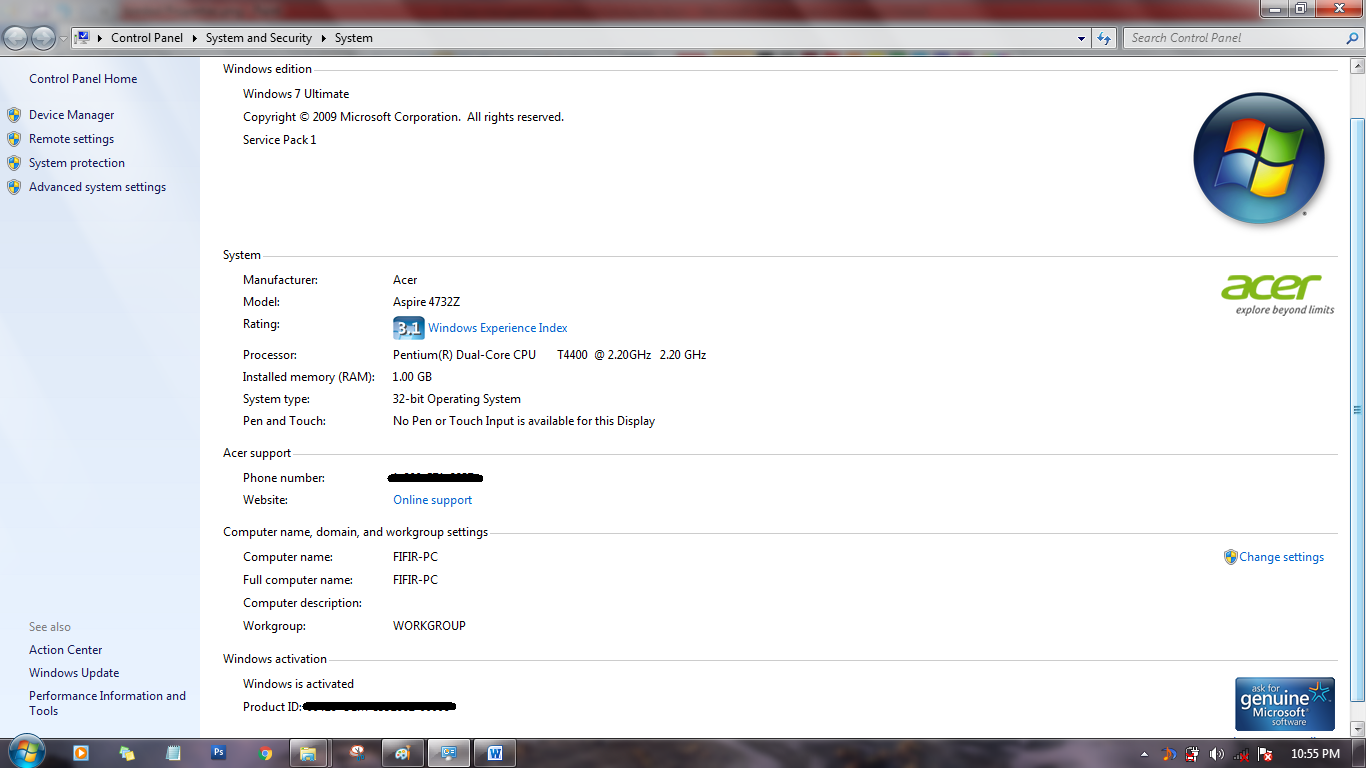Click the 1.00 GB installed memory value
The image size is (1366, 768).
[412, 377]
